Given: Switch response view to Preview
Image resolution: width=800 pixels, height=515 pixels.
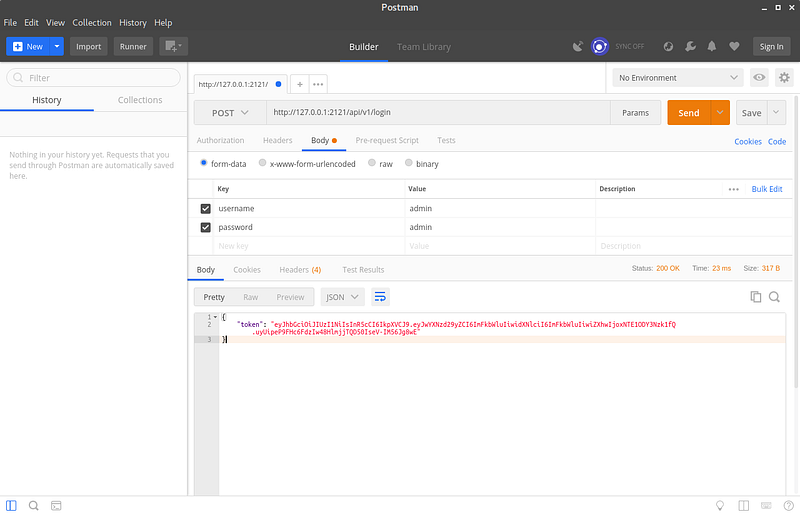Looking at the screenshot, I should click(290, 297).
